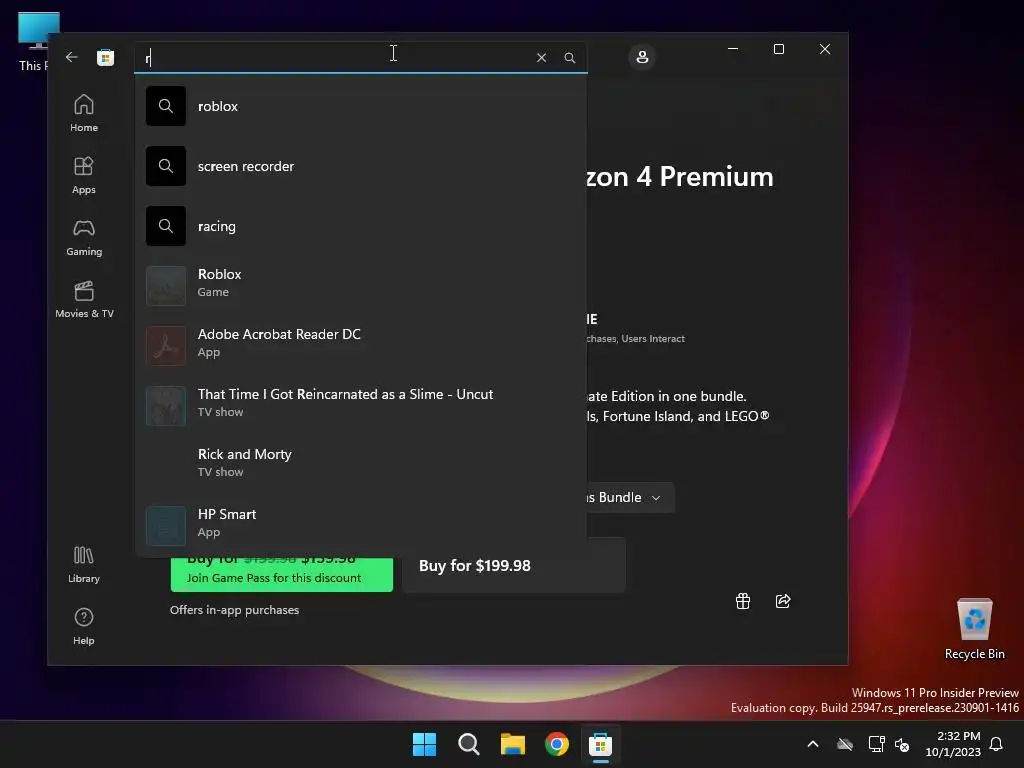The height and width of the screenshot is (768, 1024).
Task: Maximize the Microsoft Store window
Action: tap(779, 49)
